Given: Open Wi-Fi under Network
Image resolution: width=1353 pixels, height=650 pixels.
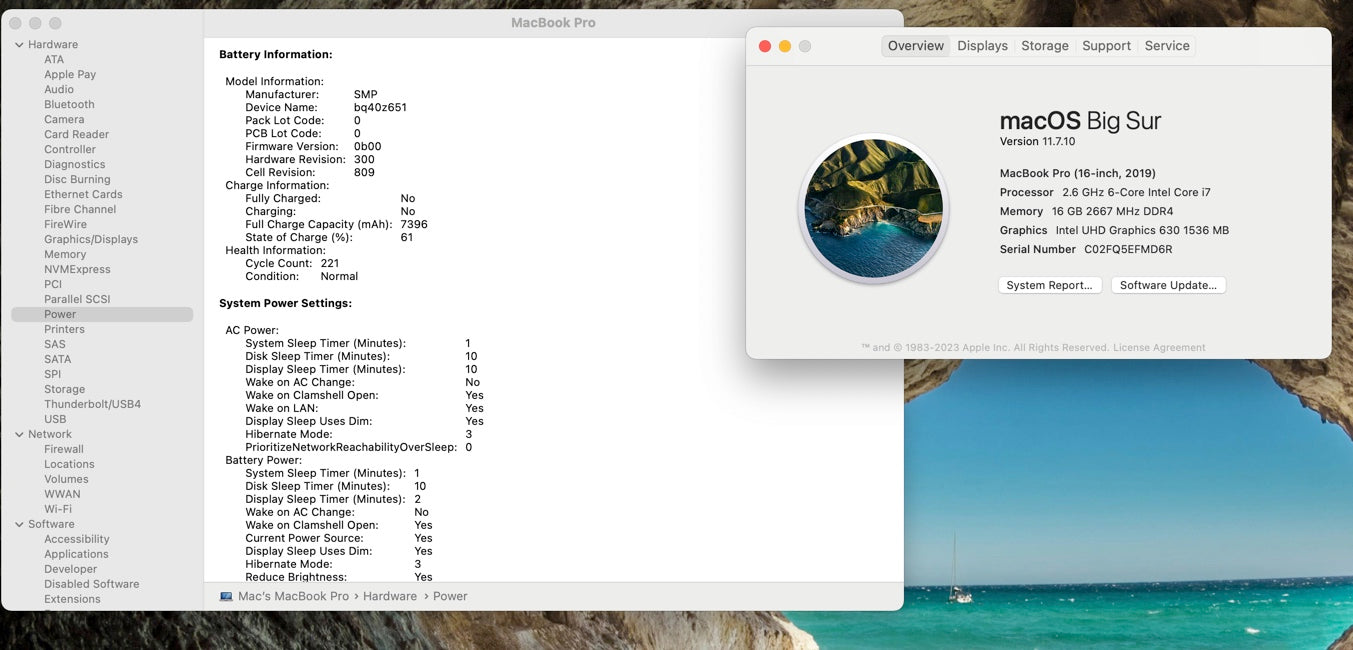Looking at the screenshot, I should click(x=58, y=509).
